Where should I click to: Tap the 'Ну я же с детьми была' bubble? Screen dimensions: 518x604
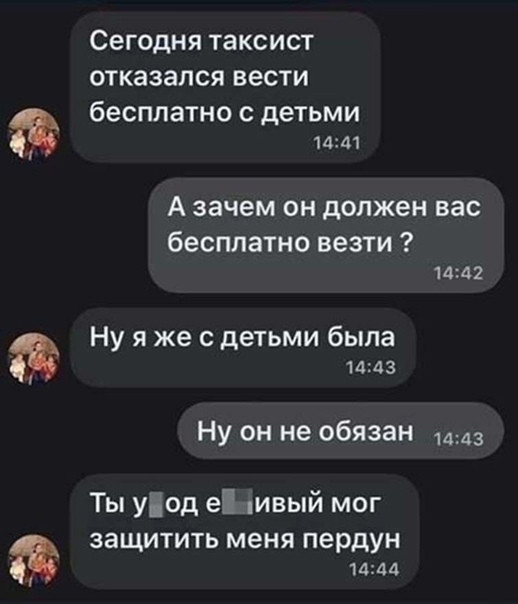click(x=243, y=347)
